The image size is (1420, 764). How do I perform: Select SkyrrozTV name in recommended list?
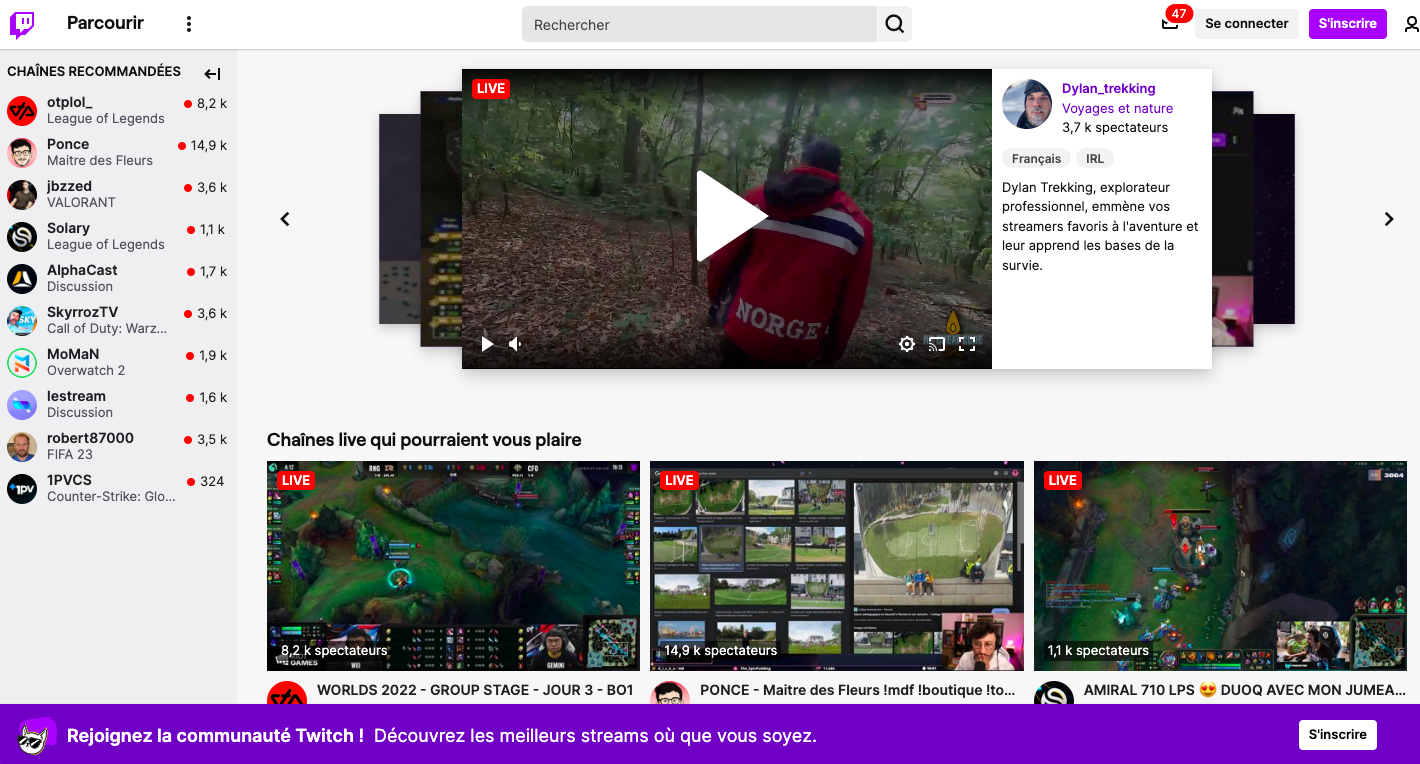[82, 312]
